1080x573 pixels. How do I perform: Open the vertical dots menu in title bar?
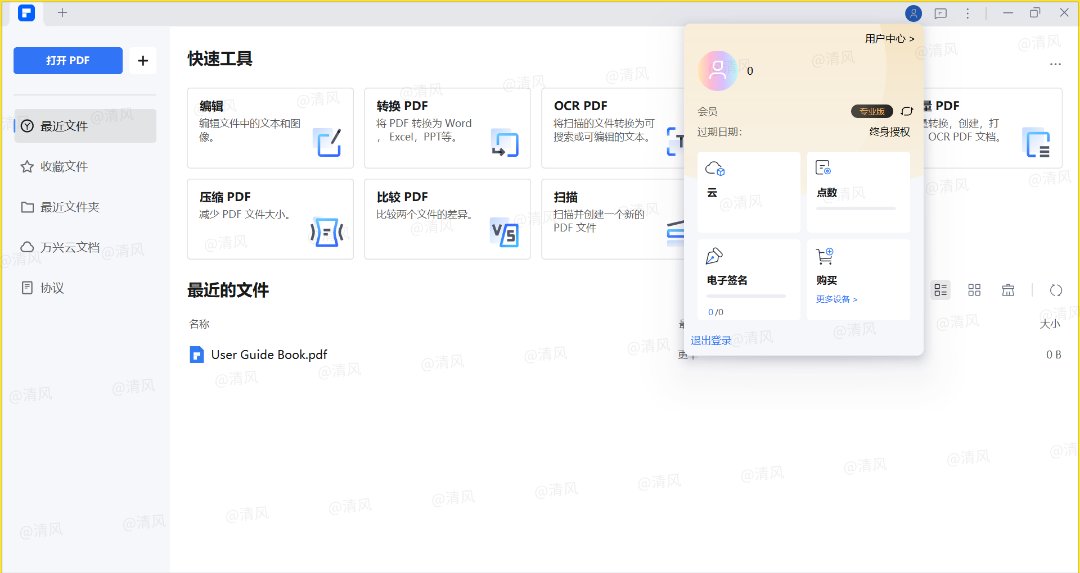967,13
